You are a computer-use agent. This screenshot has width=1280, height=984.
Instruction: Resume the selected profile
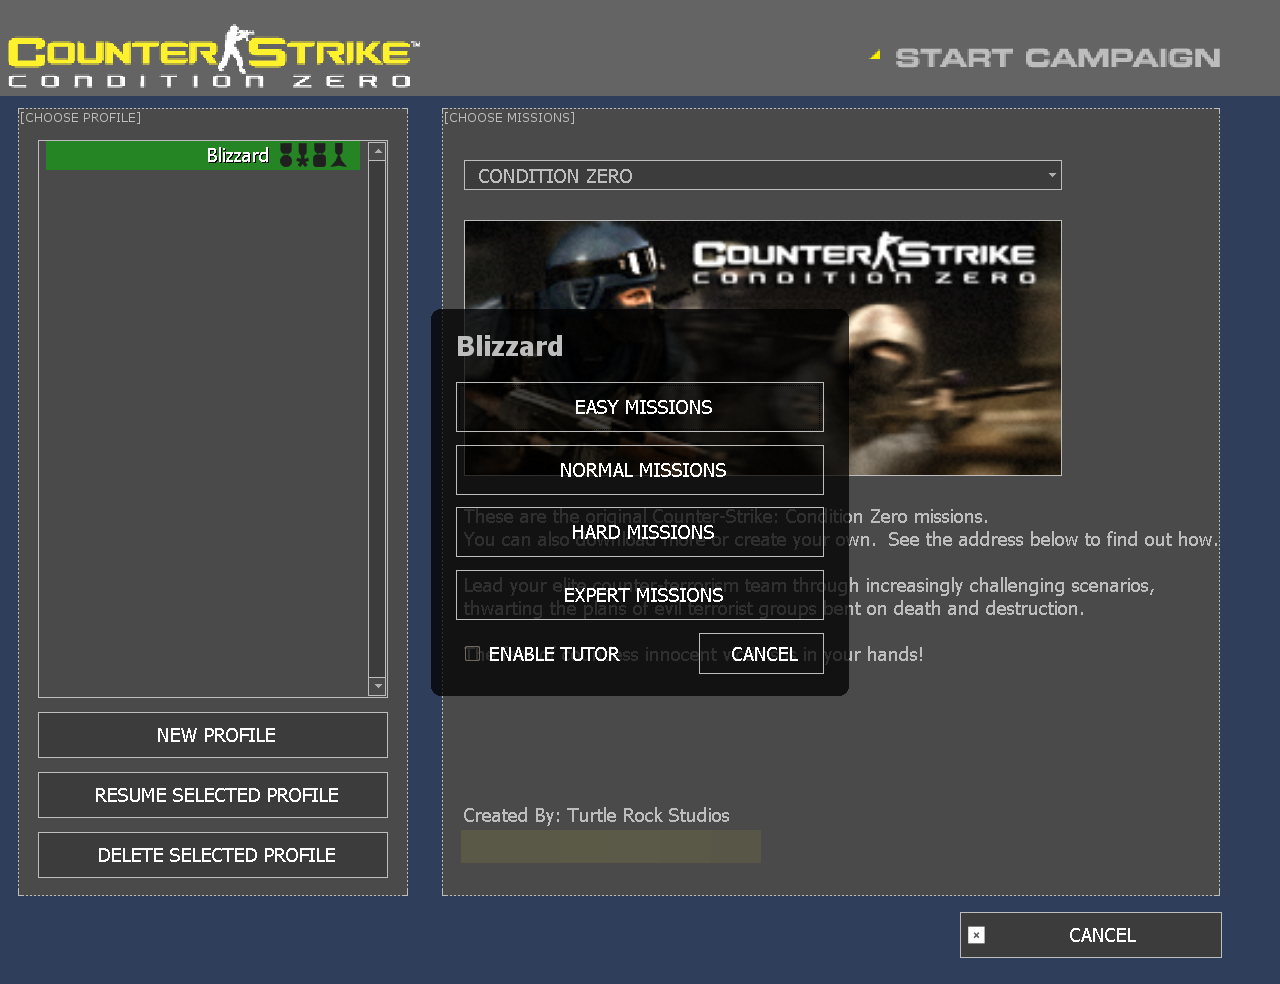point(213,795)
